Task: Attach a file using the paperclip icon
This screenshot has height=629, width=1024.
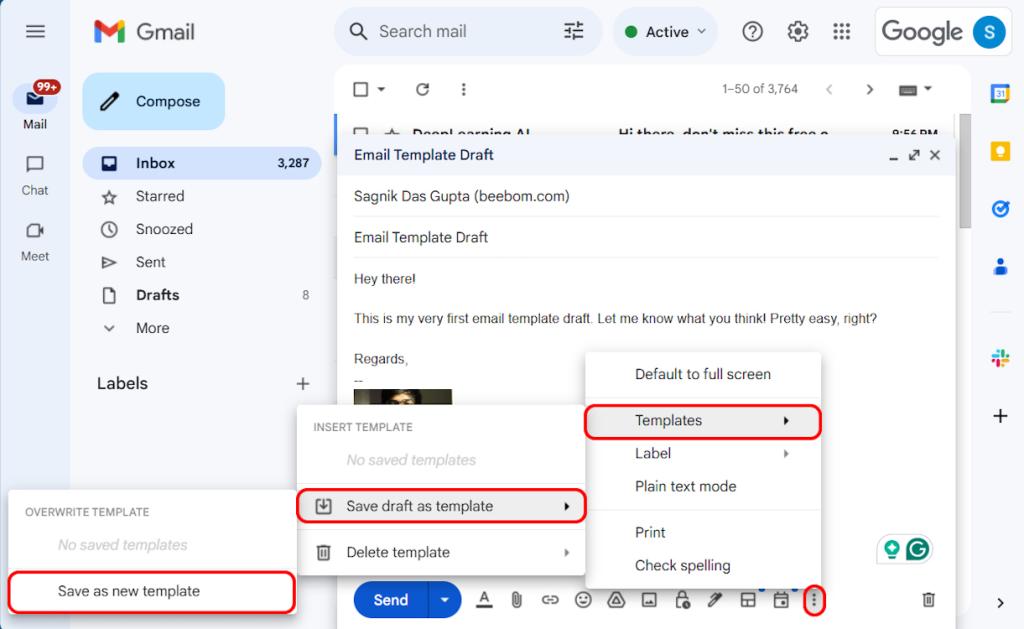Action: [x=515, y=600]
